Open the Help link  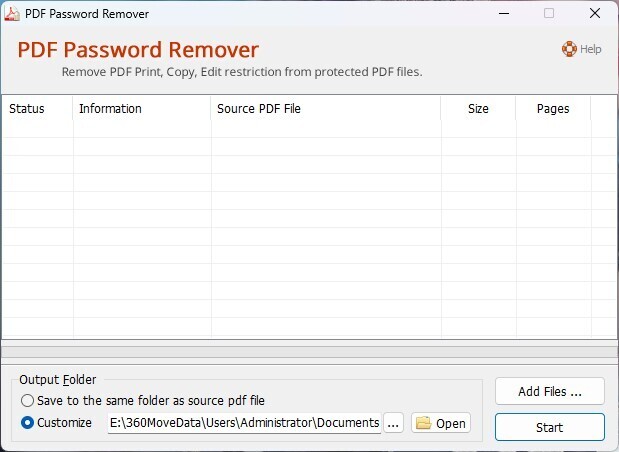(590, 49)
